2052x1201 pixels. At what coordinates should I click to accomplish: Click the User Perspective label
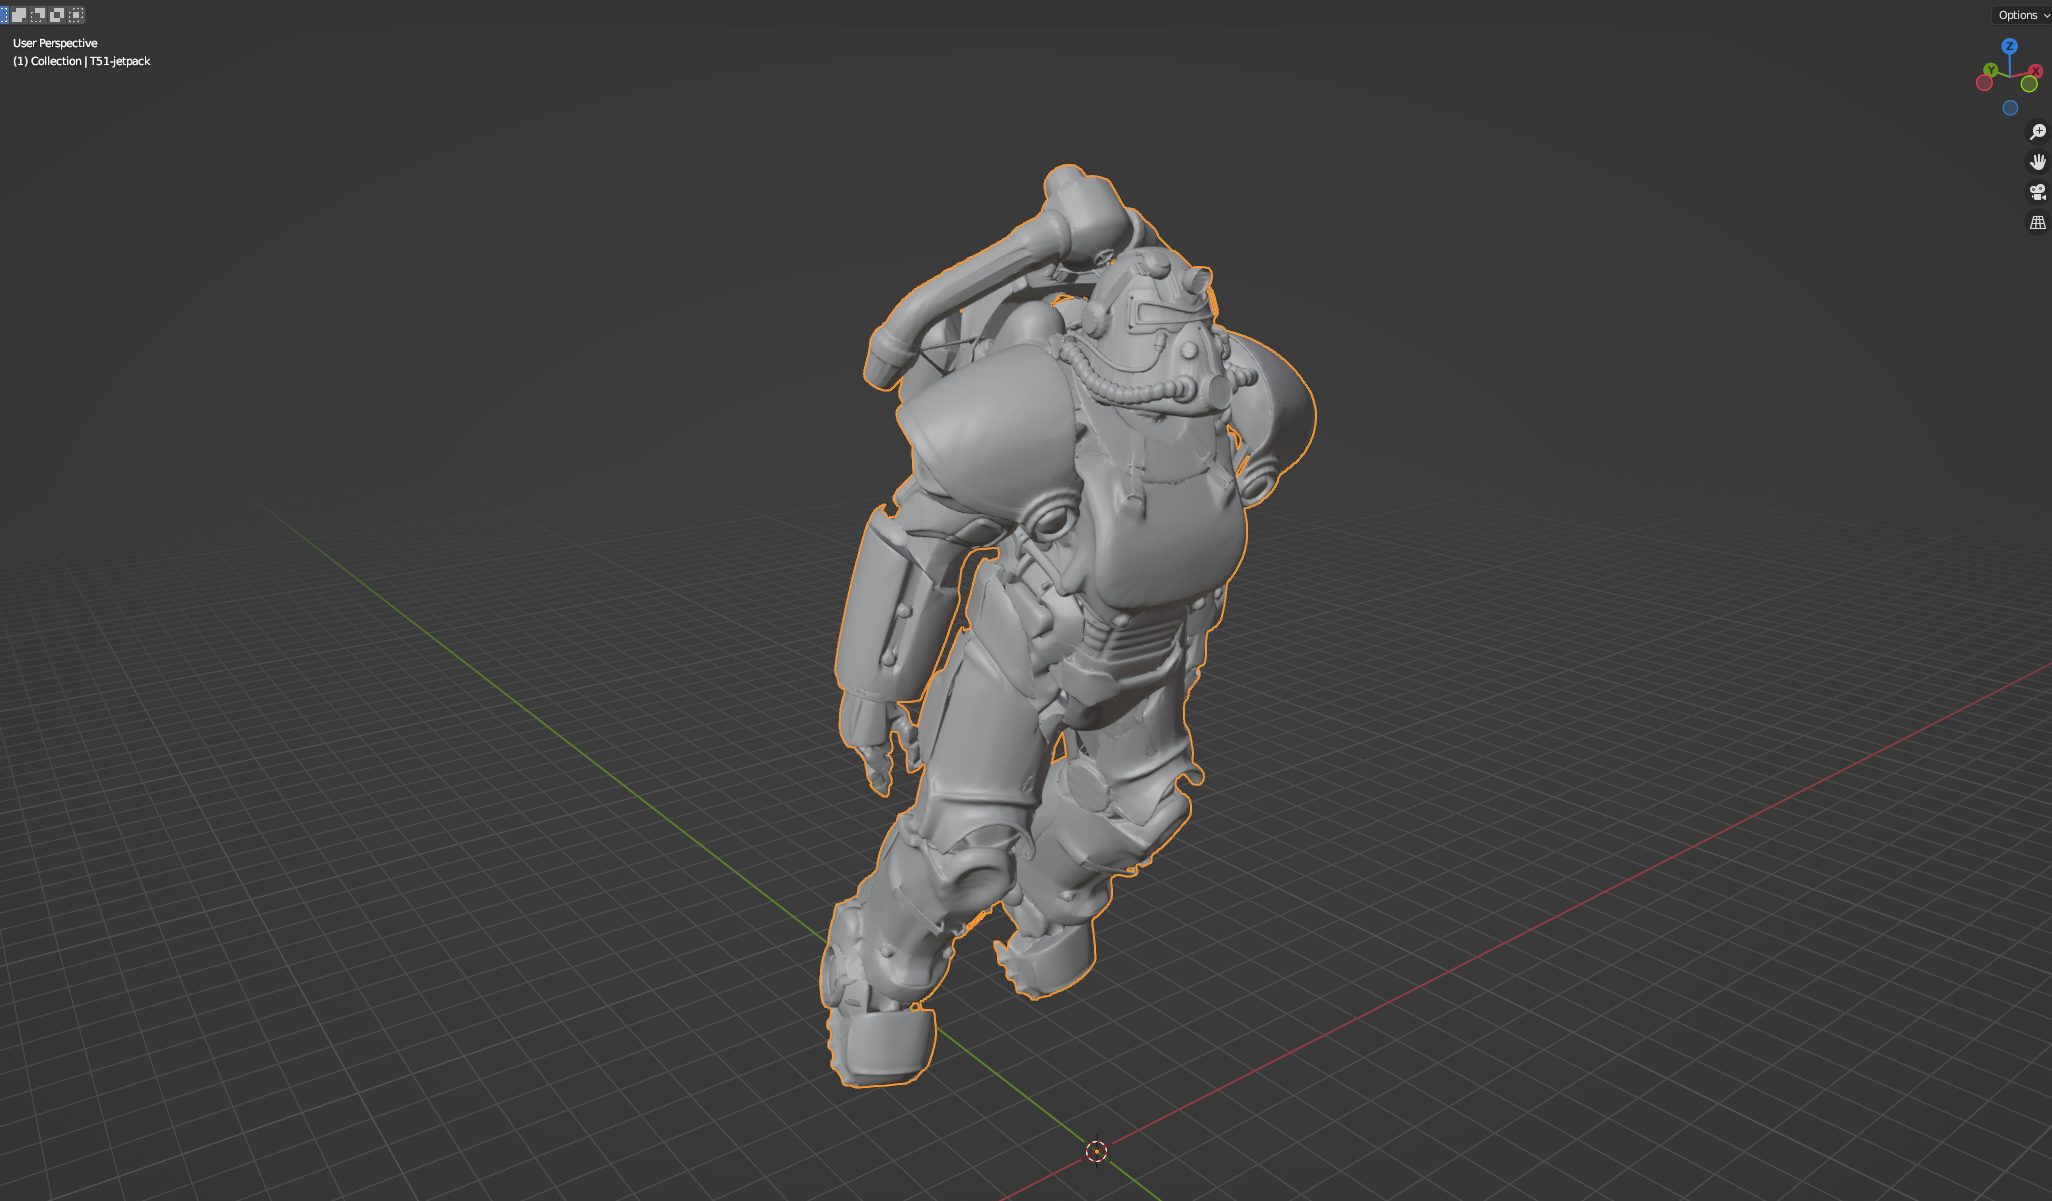(55, 43)
